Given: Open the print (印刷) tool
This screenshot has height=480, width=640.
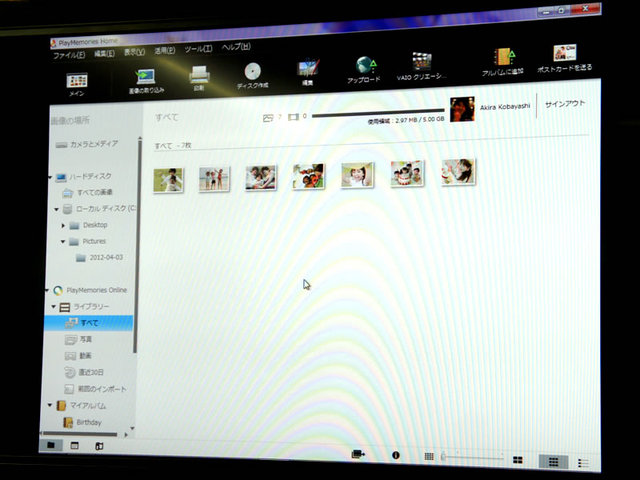Looking at the screenshot, I should (x=199, y=78).
